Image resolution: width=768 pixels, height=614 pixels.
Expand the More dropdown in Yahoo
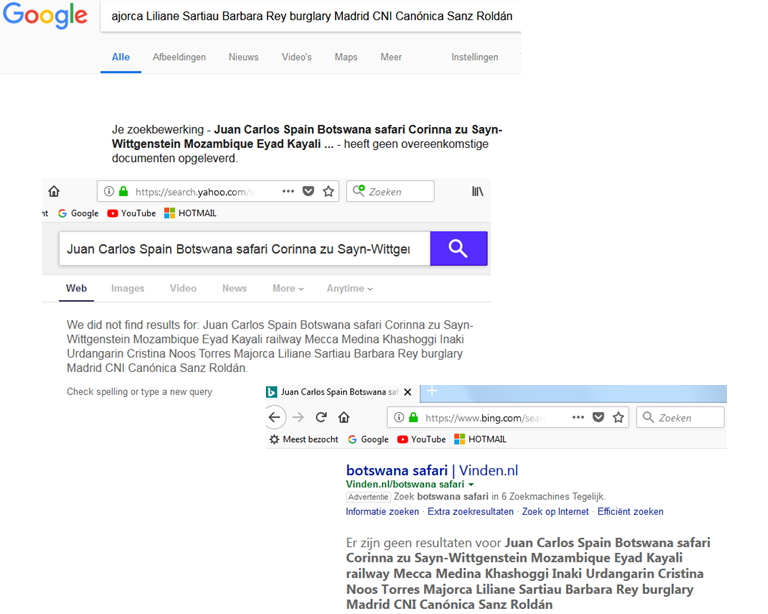288,288
